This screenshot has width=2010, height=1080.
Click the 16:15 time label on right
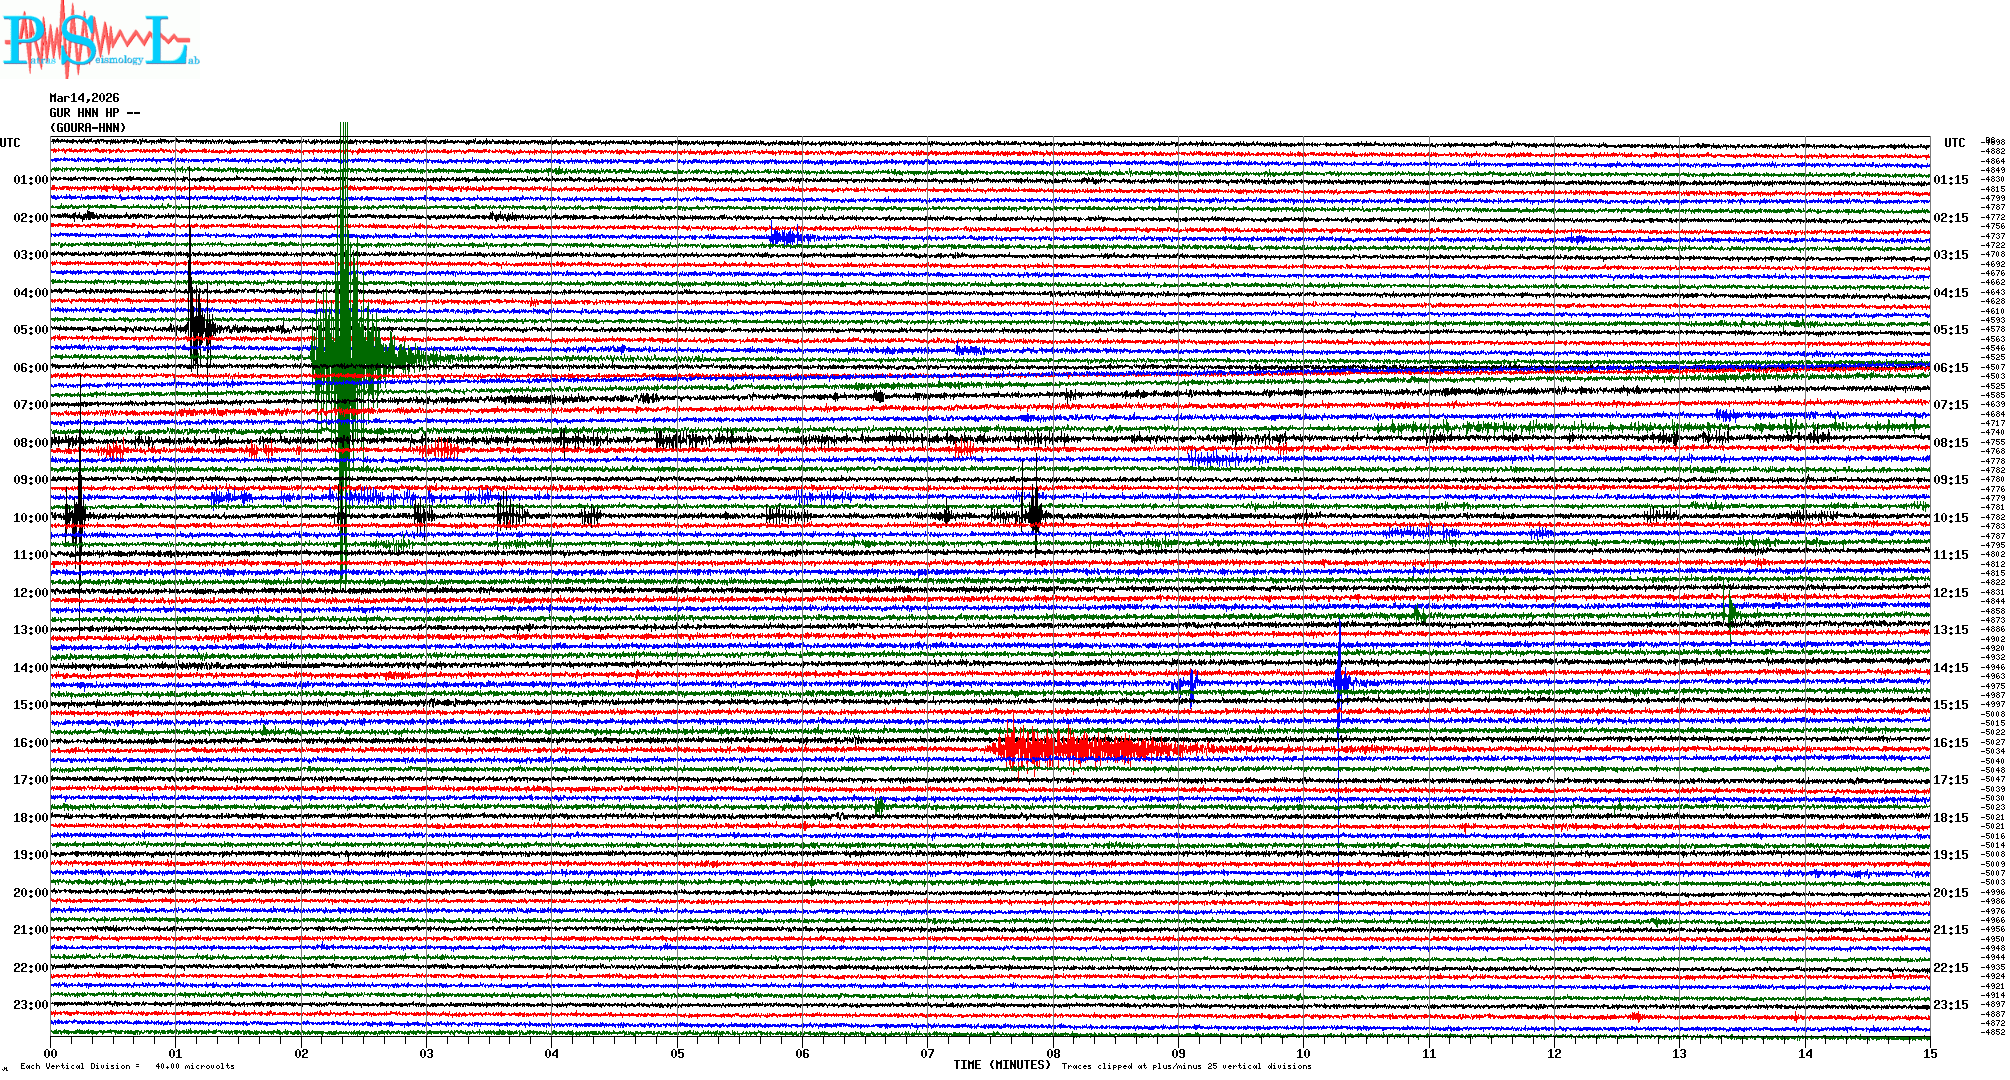click(x=1950, y=743)
